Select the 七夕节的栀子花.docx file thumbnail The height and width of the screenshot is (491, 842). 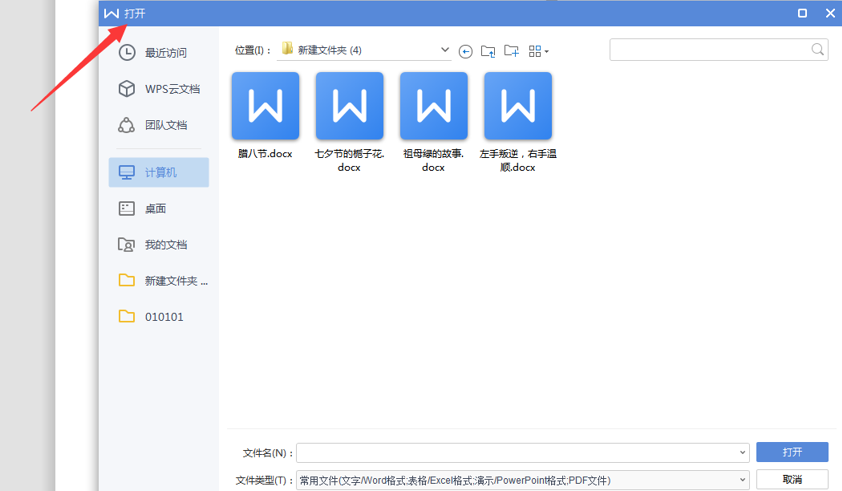coord(350,106)
